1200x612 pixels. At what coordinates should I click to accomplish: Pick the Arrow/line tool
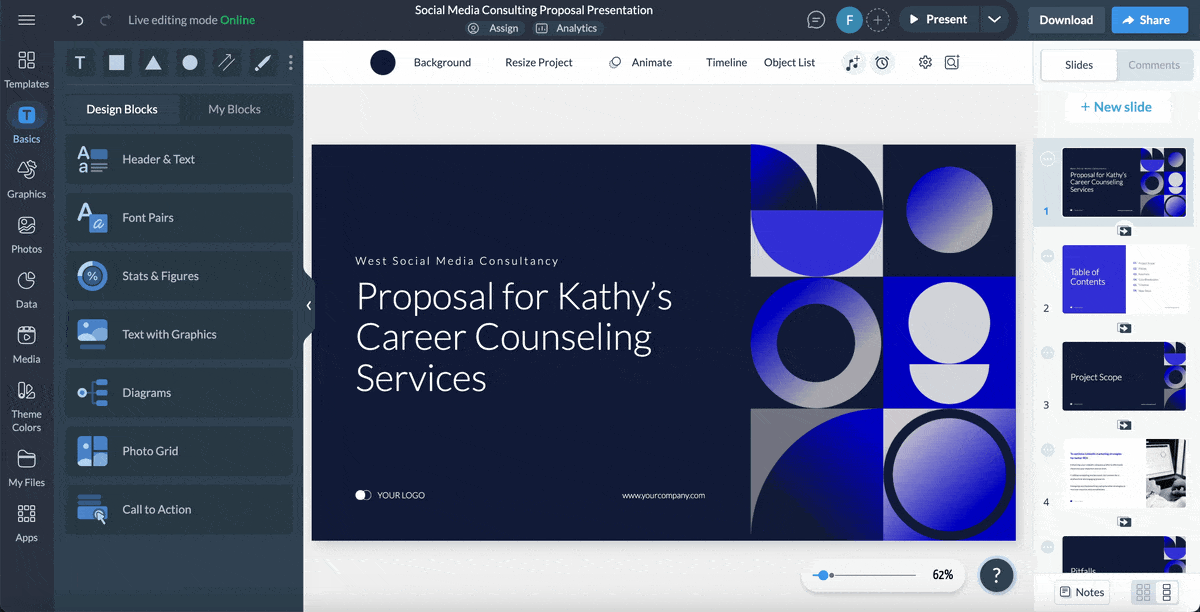(x=226, y=62)
